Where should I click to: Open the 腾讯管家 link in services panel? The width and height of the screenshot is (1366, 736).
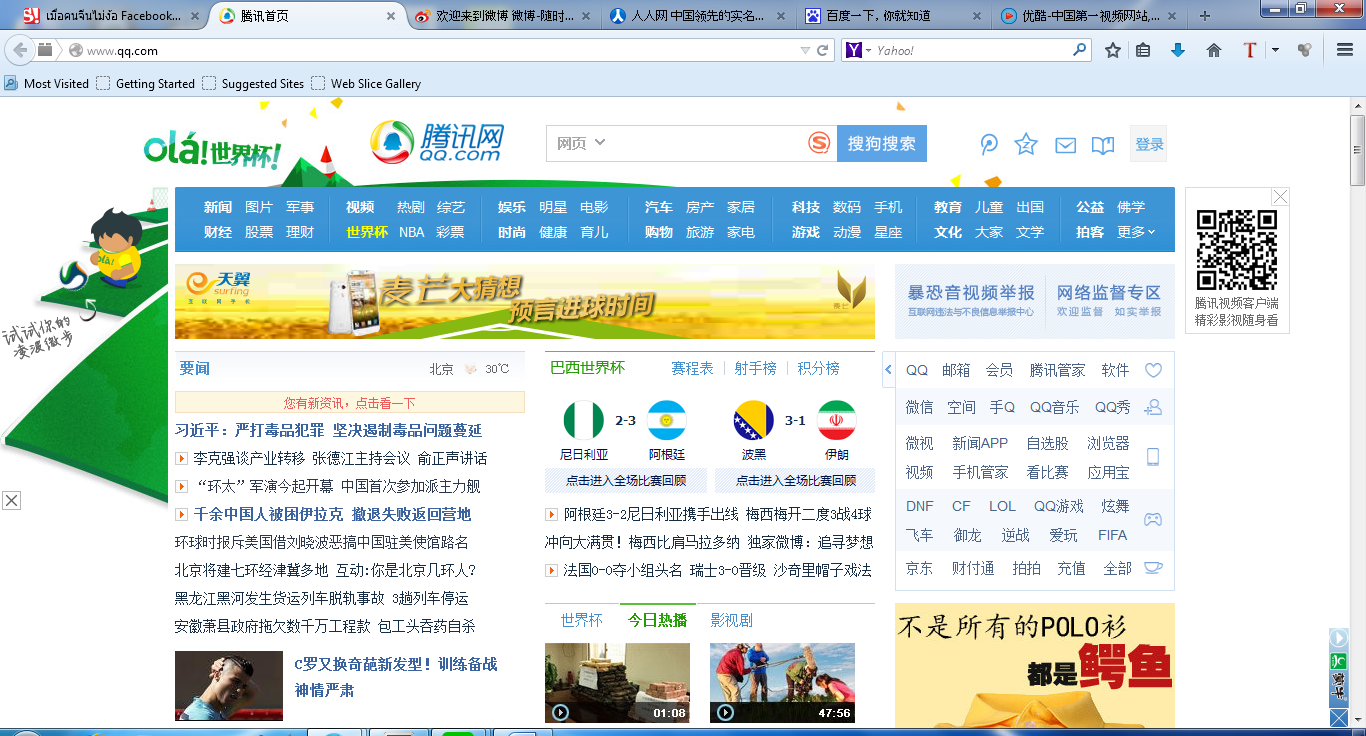tap(1057, 370)
